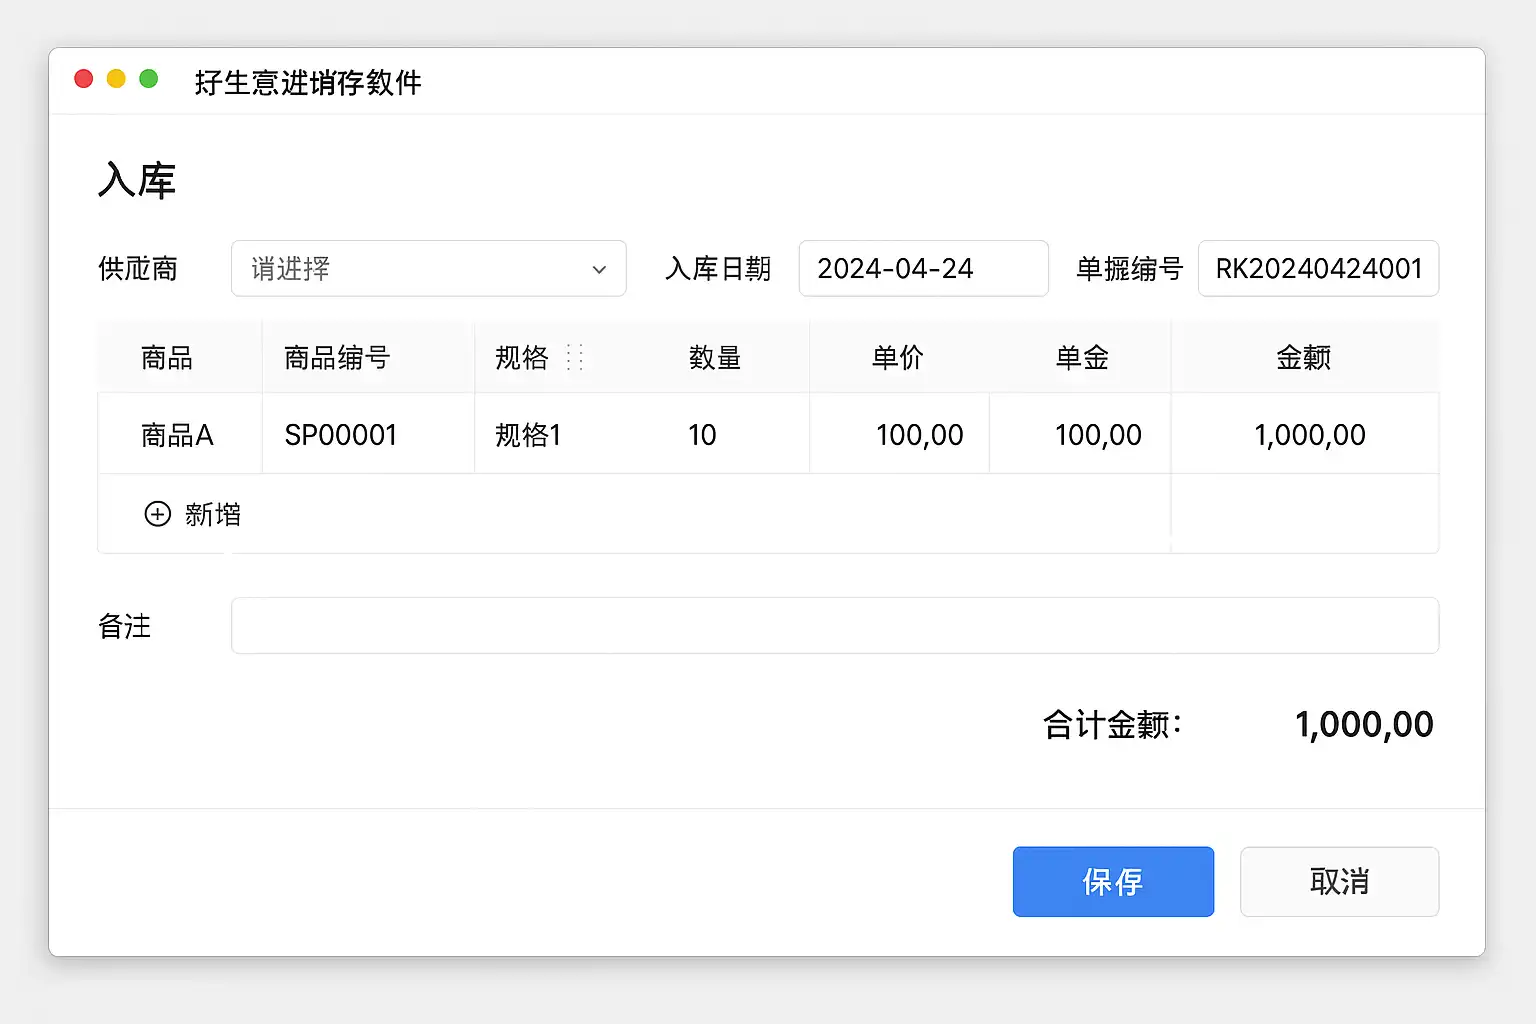
Task: Click the plus icon beside 新增
Action: point(158,514)
